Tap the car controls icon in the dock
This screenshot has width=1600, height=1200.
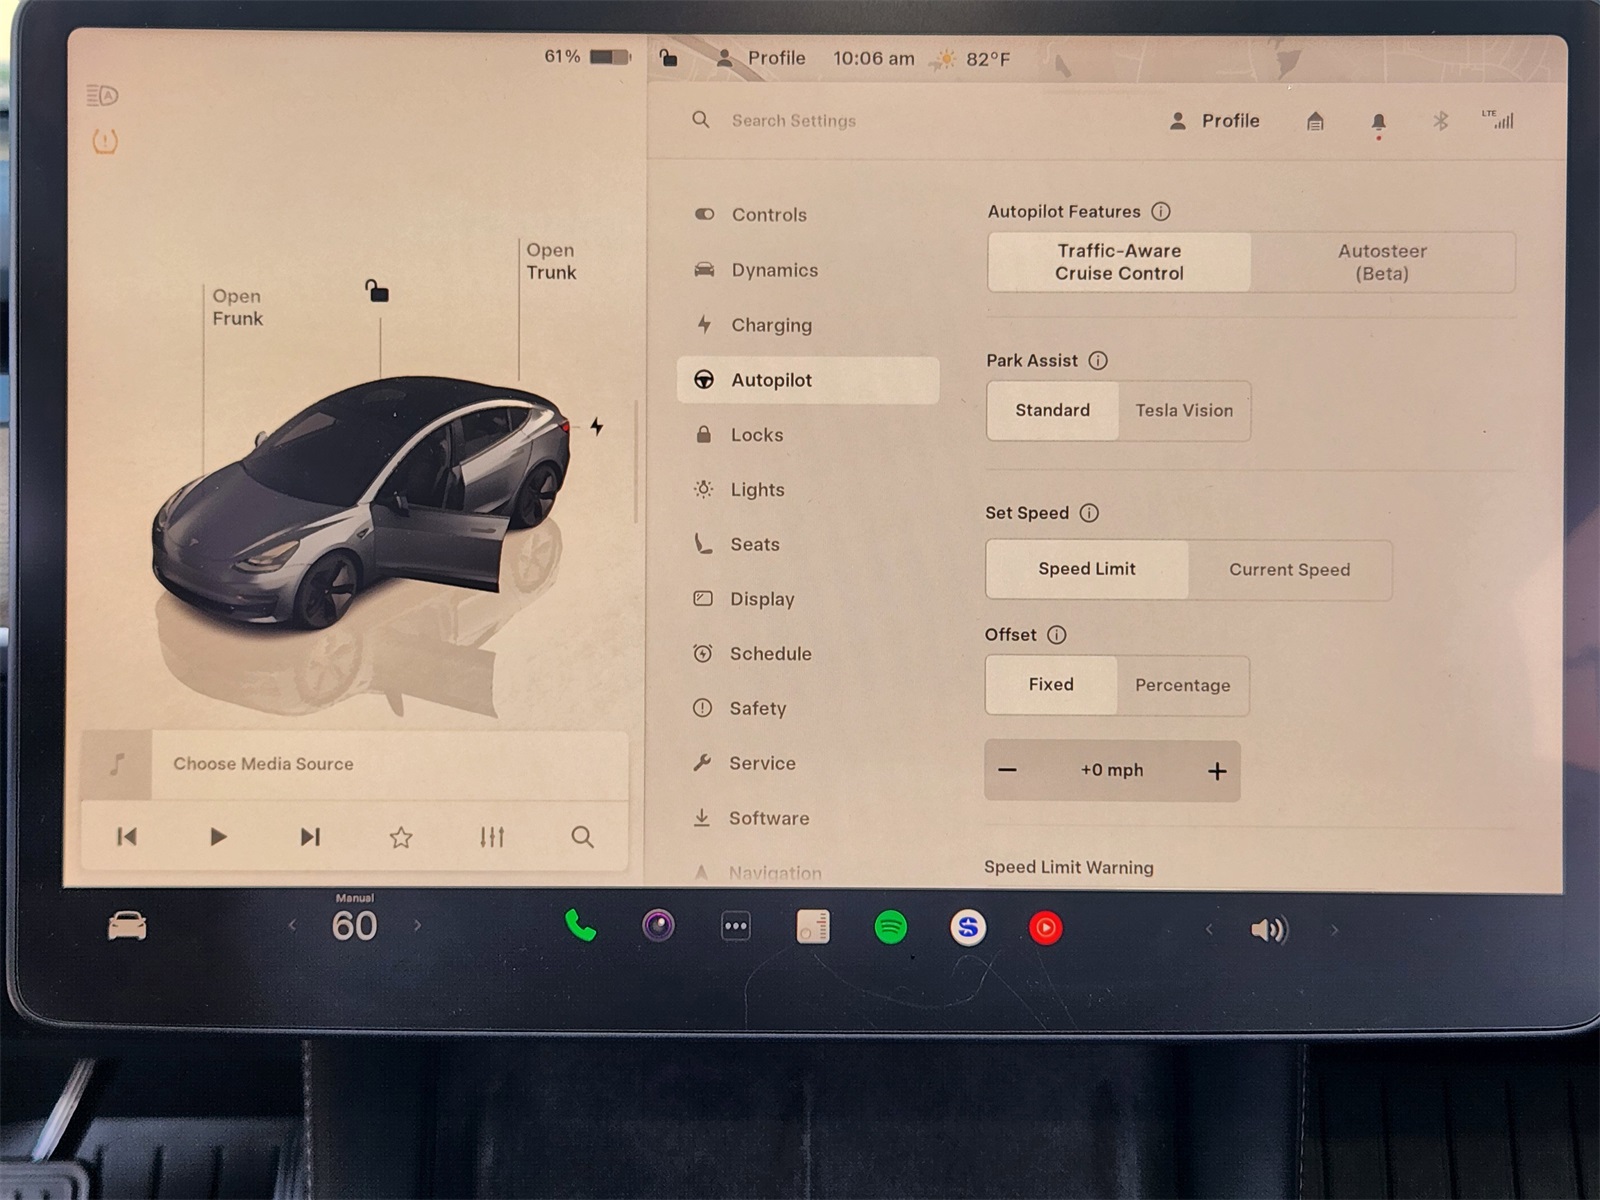[127, 926]
